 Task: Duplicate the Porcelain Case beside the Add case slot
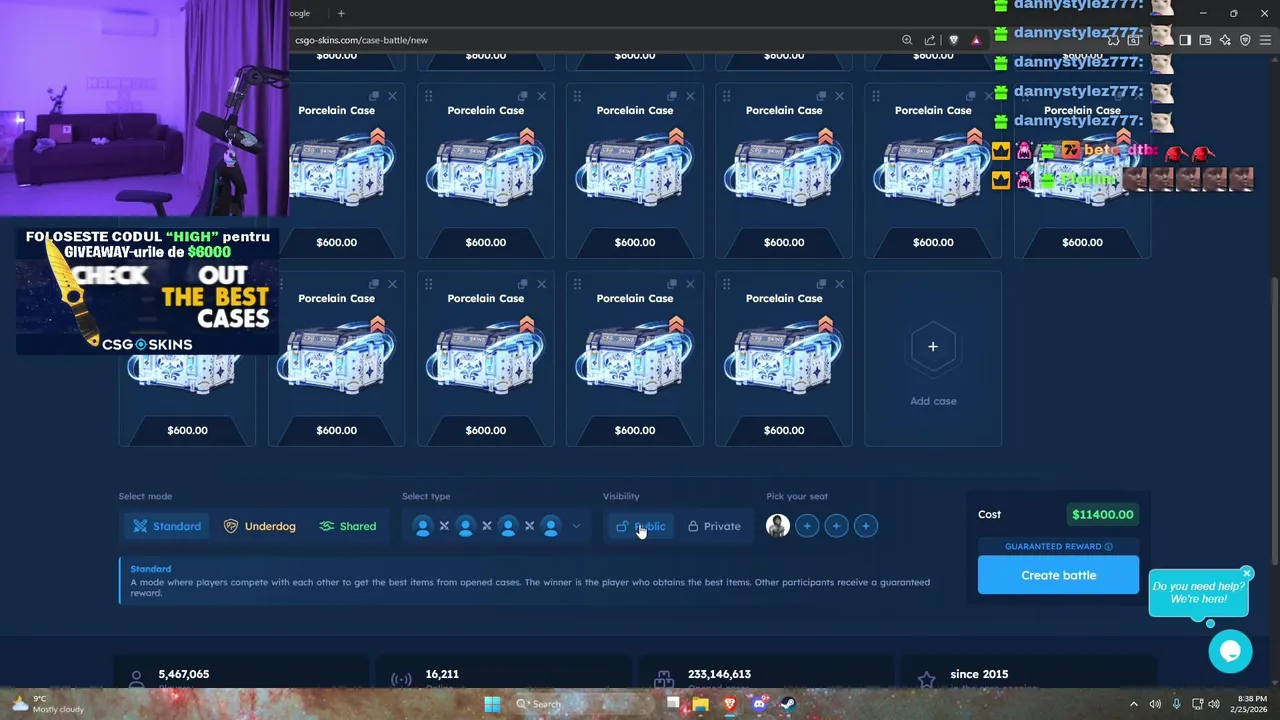pos(821,284)
